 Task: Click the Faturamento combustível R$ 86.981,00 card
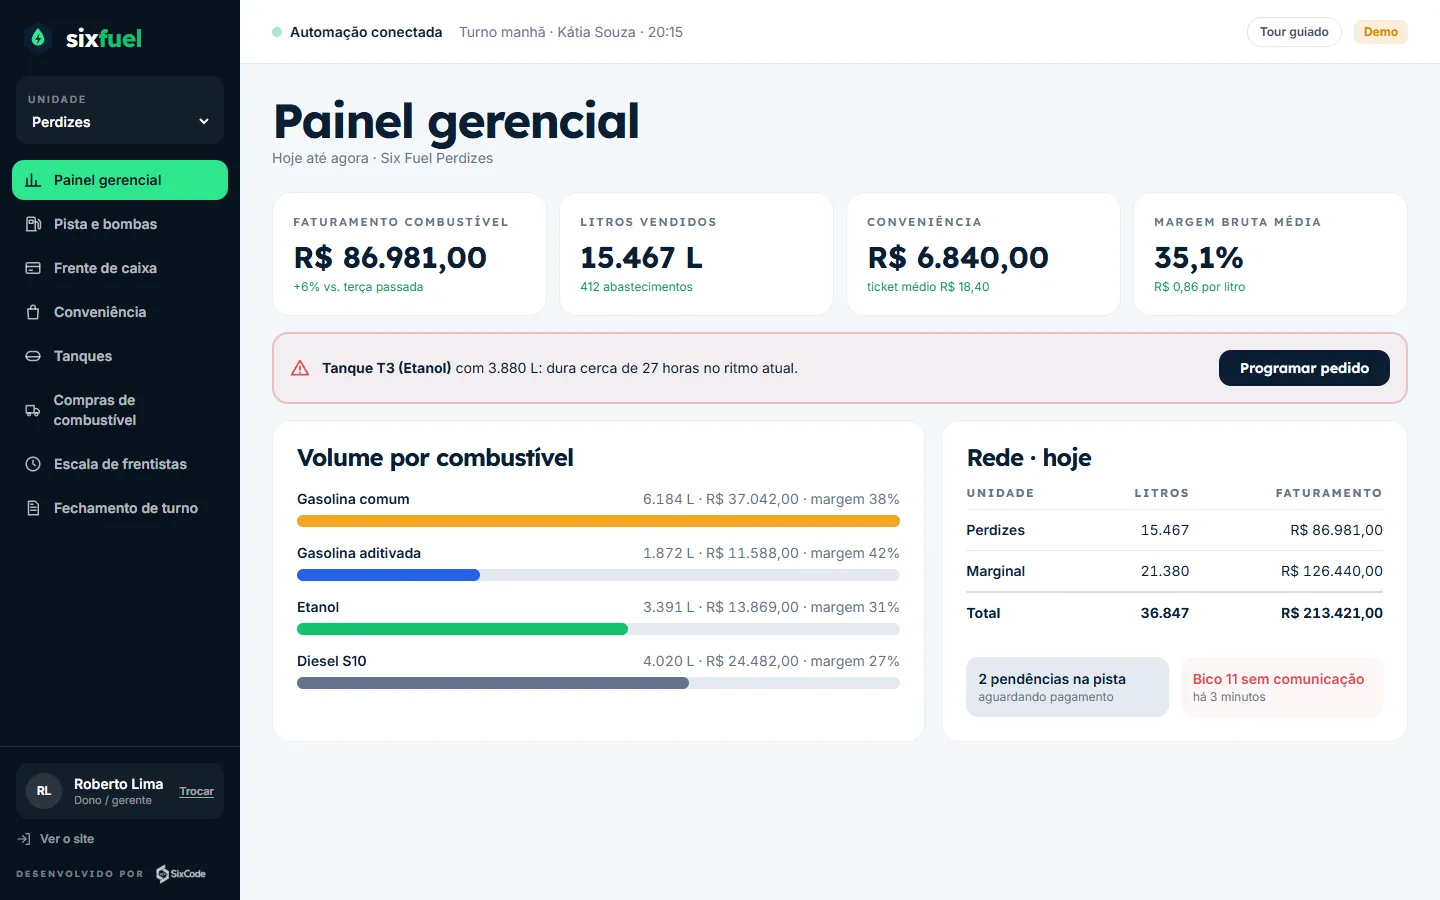click(x=409, y=254)
